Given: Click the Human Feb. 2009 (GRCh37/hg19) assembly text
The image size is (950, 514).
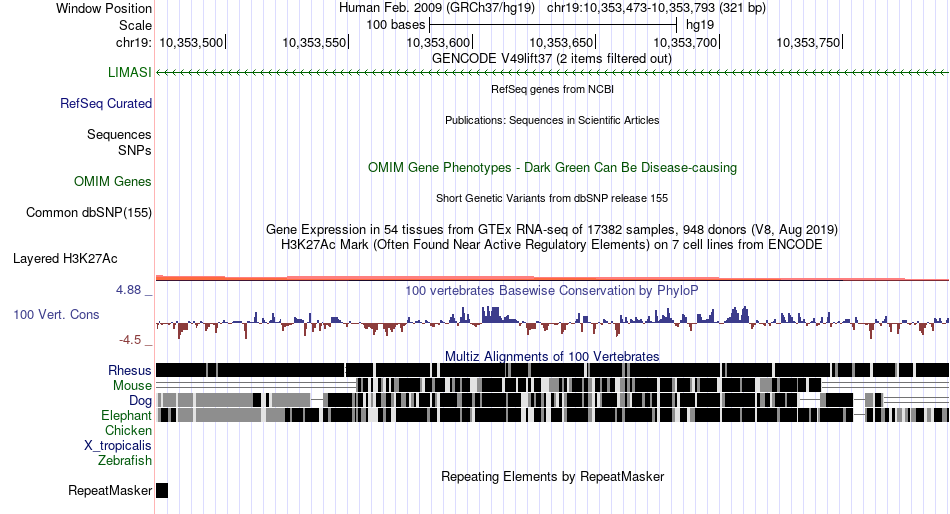Looking at the screenshot, I should pos(437,8).
